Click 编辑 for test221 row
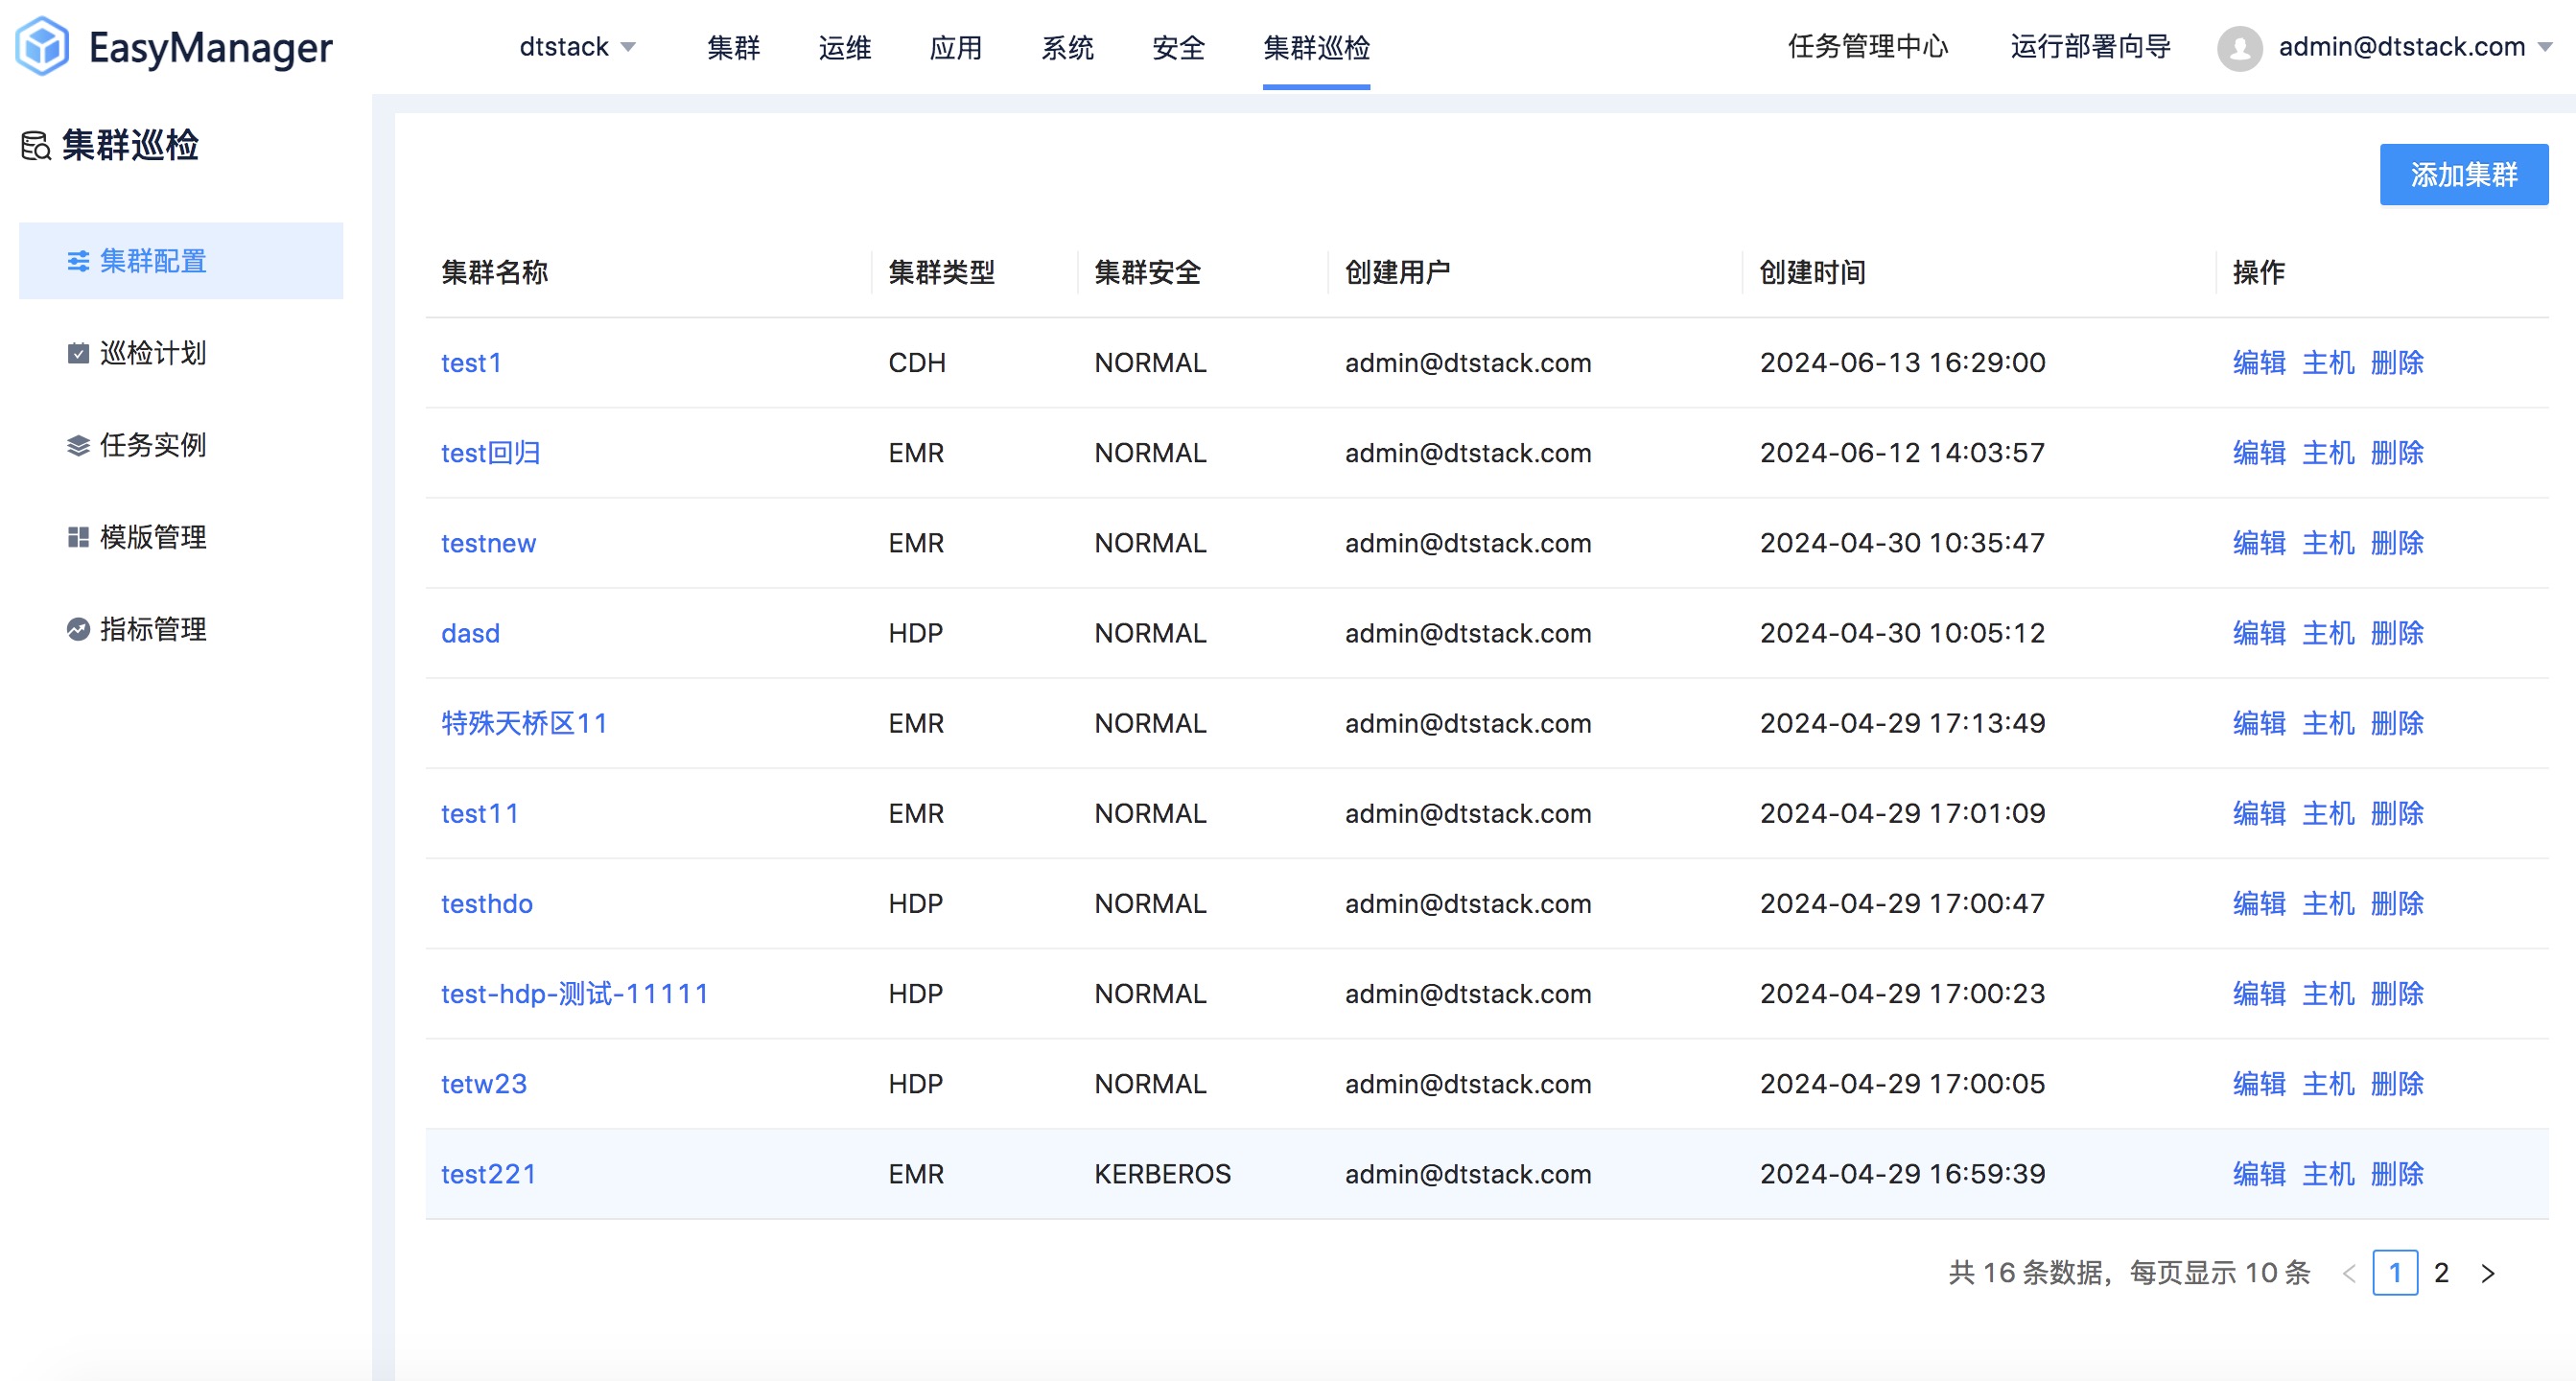 click(x=2259, y=1173)
